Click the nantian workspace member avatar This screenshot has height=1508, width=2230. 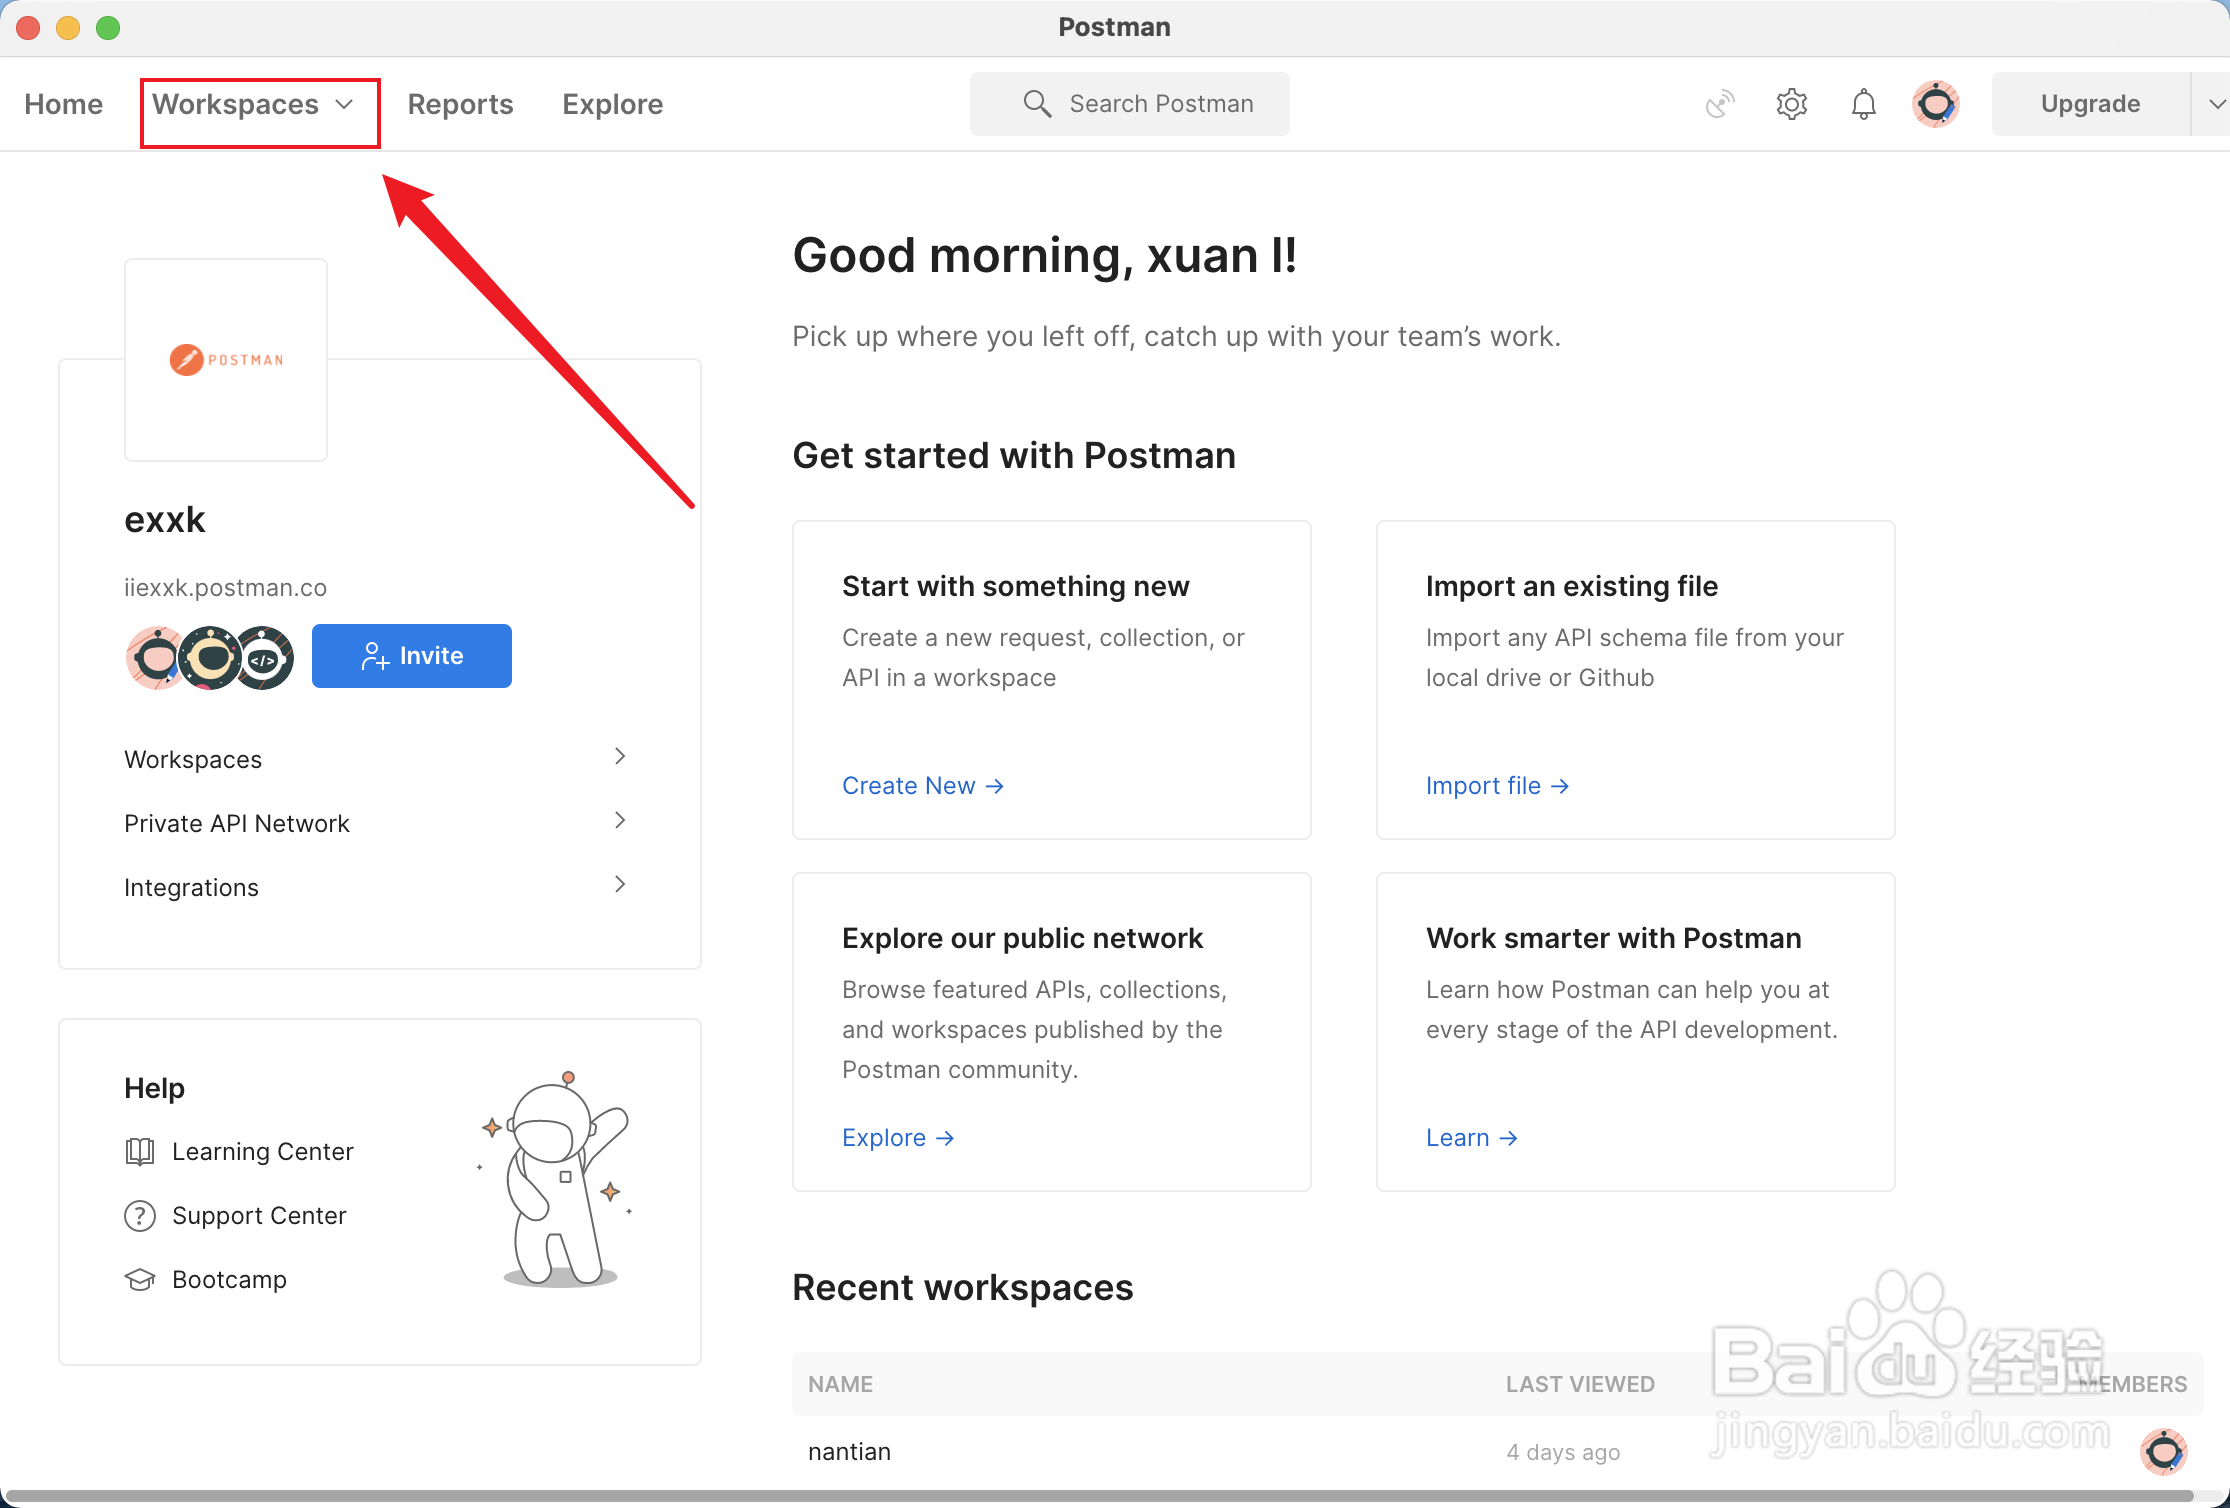[2163, 1452]
